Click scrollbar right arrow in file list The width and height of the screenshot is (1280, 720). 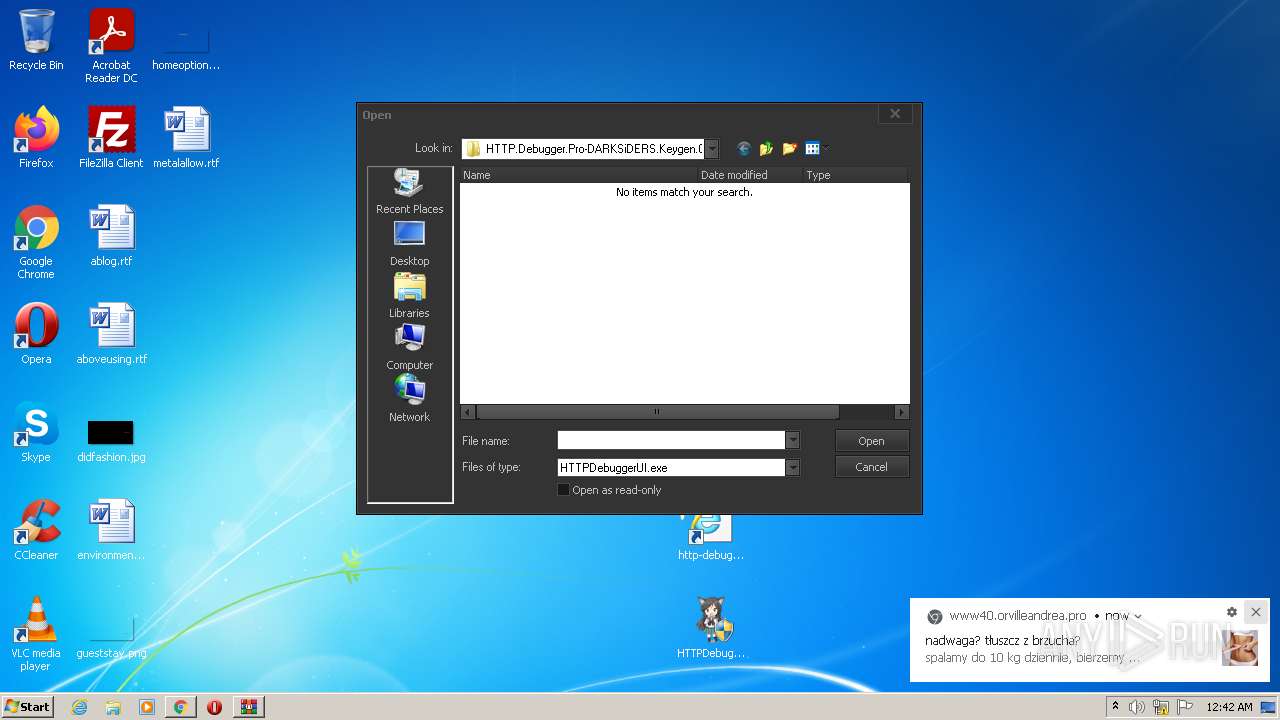coord(901,412)
